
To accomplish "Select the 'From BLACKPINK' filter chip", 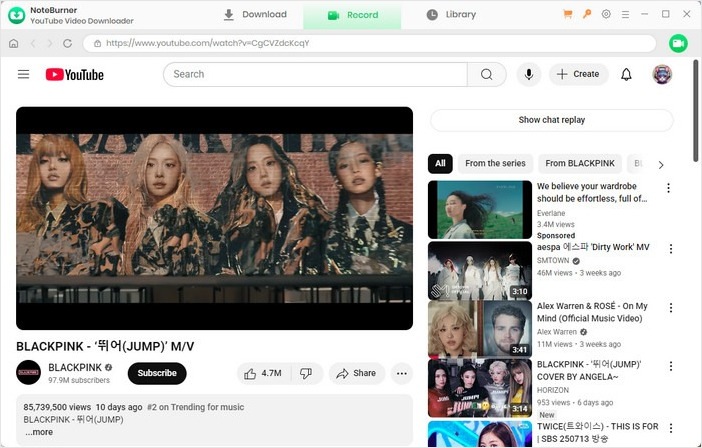I will click(x=582, y=164).
